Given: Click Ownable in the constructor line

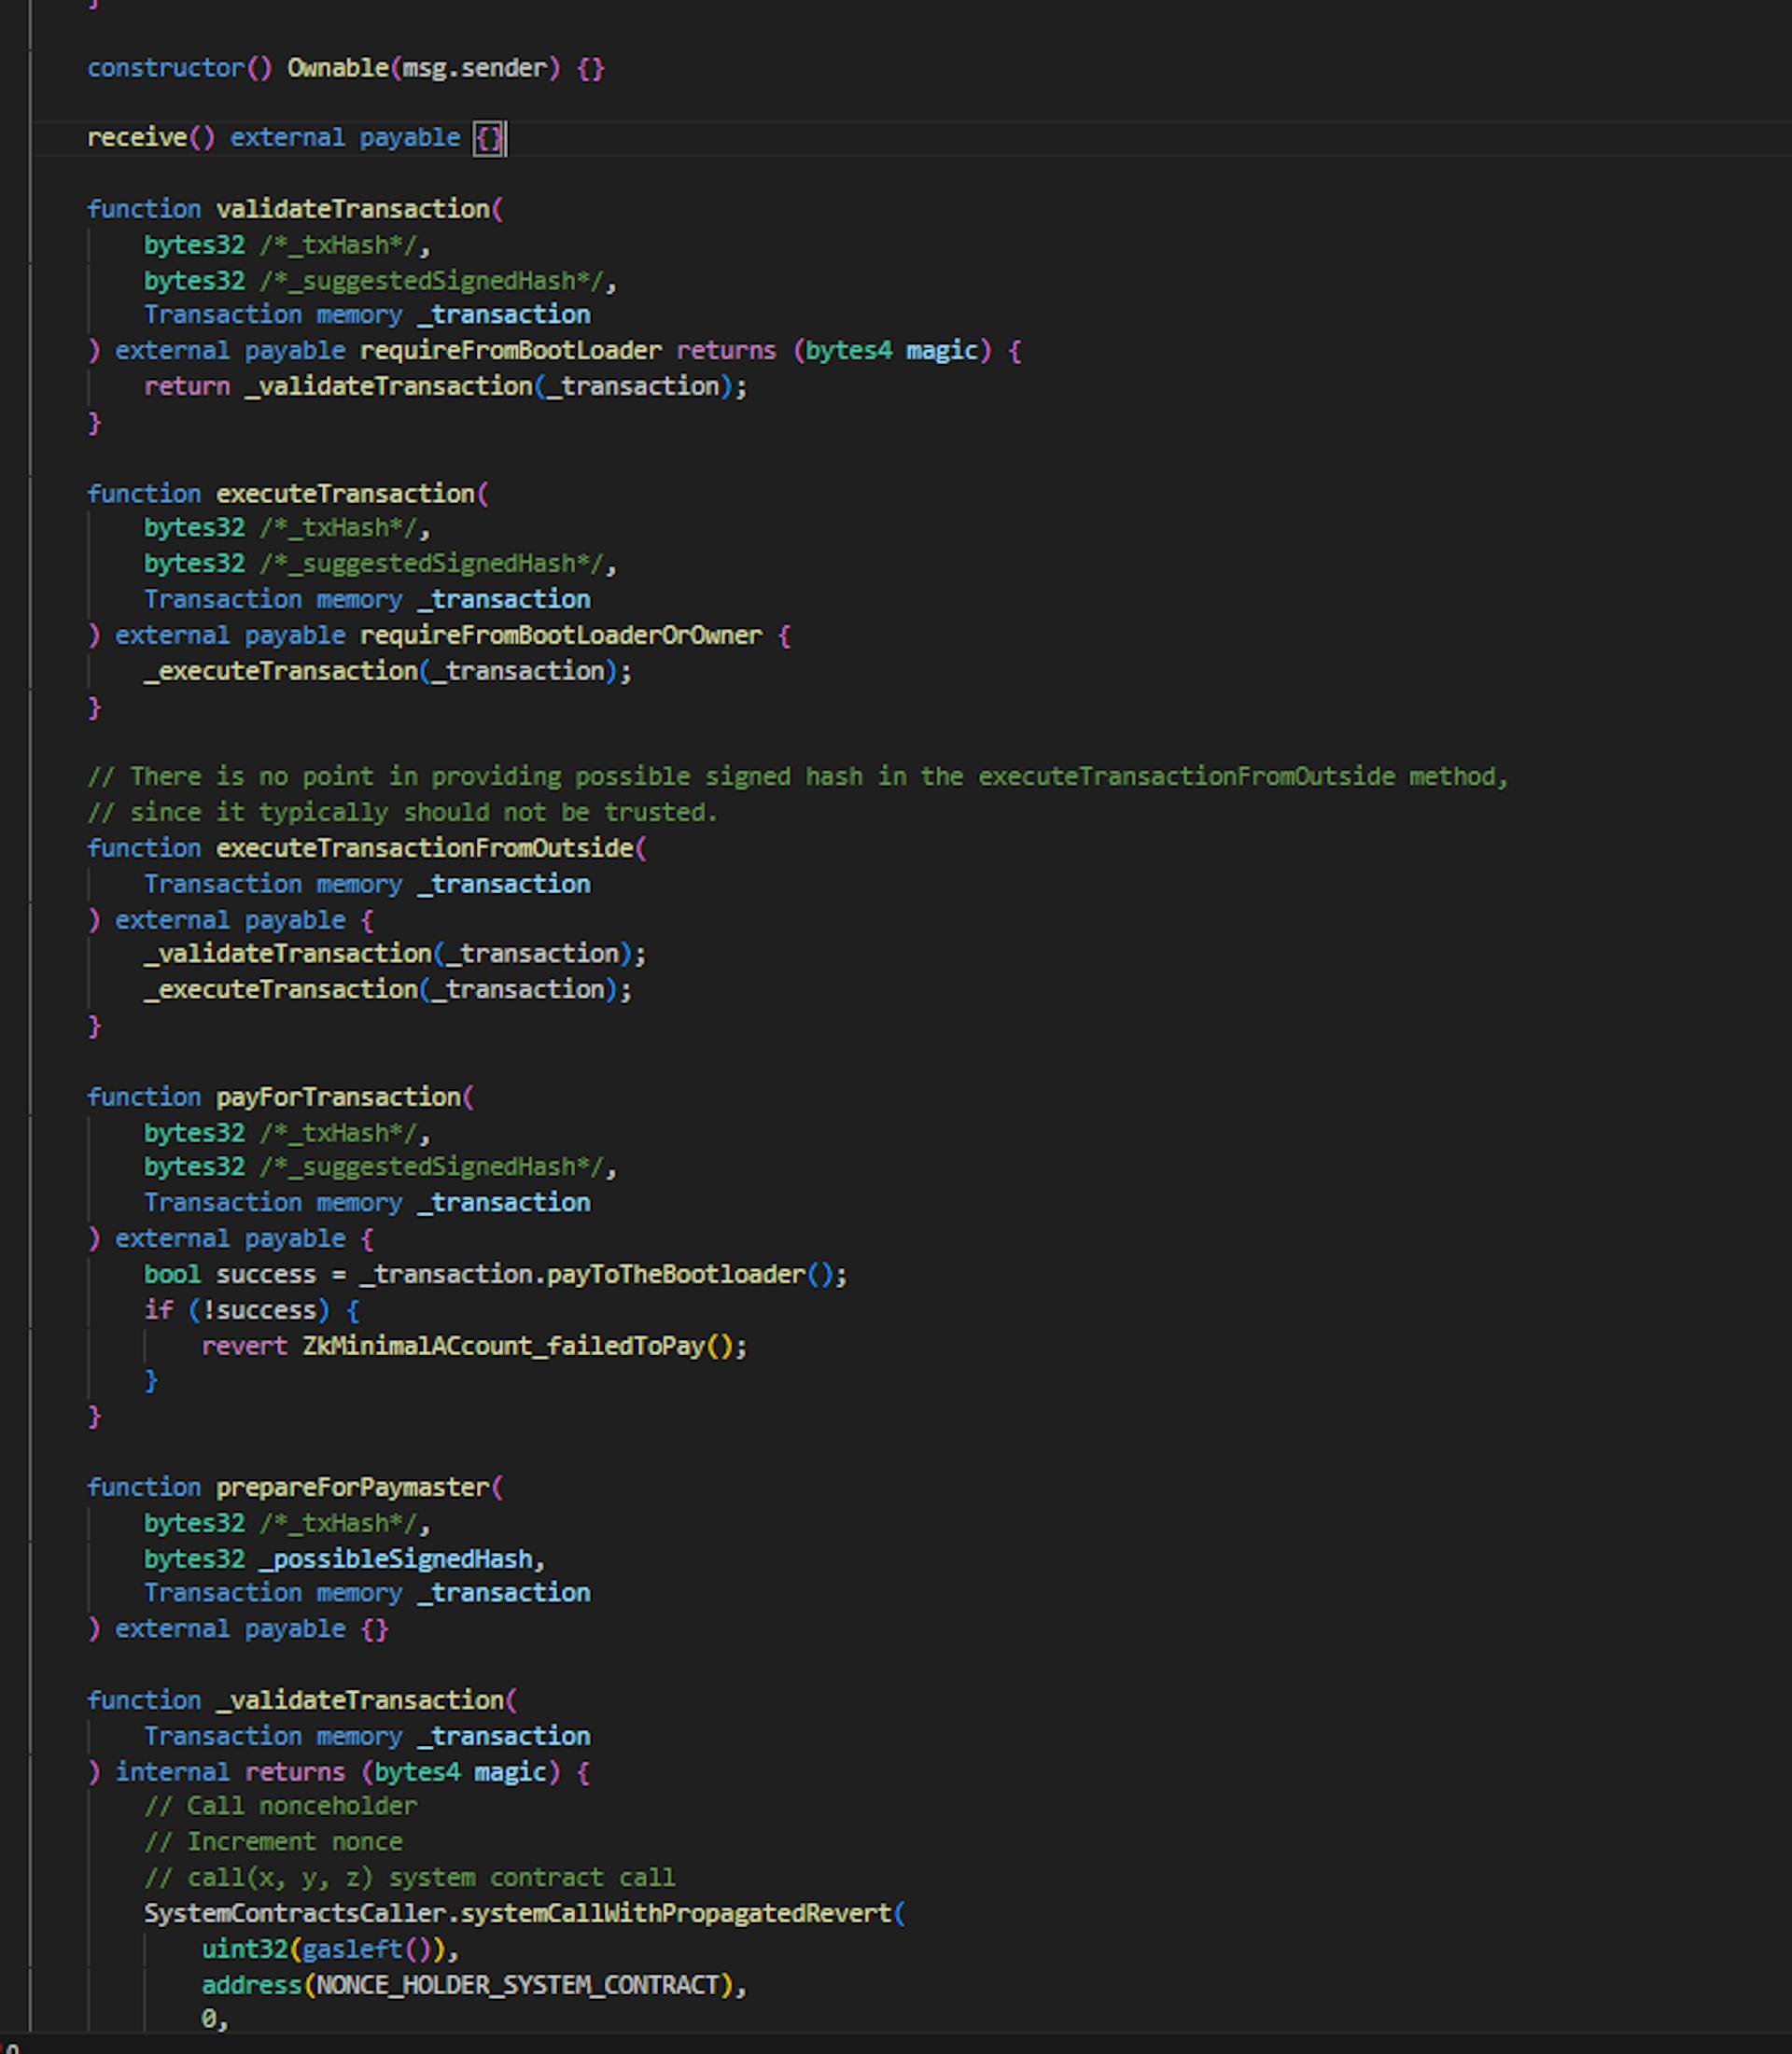Looking at the screenshot, I should point(337,68).
